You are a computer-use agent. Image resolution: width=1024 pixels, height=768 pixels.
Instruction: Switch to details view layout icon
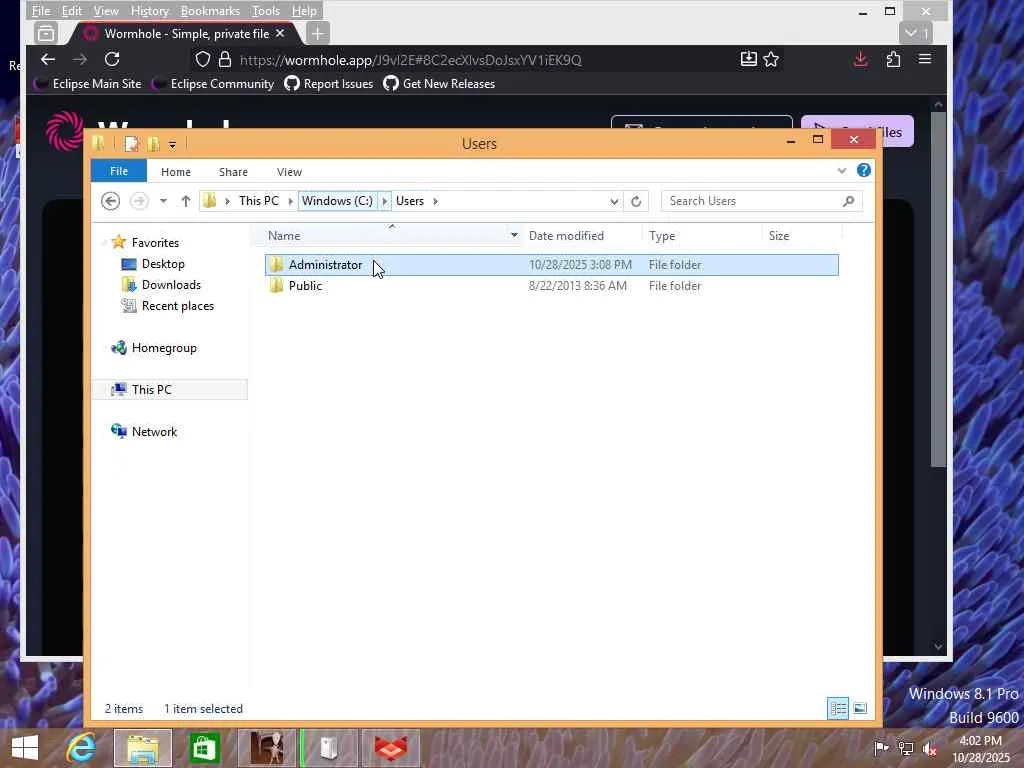838,709
